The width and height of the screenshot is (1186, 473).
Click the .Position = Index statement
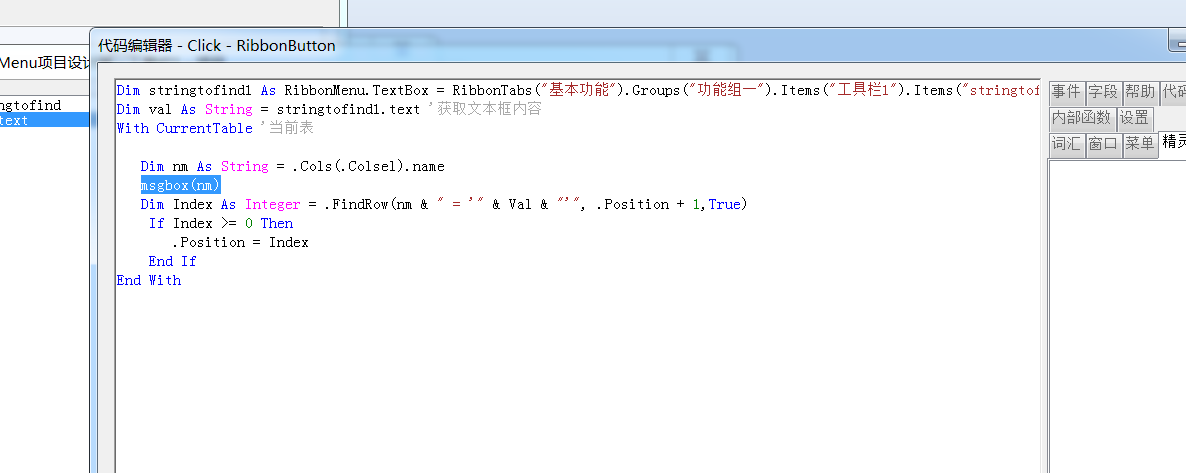[x=240, y=242]
